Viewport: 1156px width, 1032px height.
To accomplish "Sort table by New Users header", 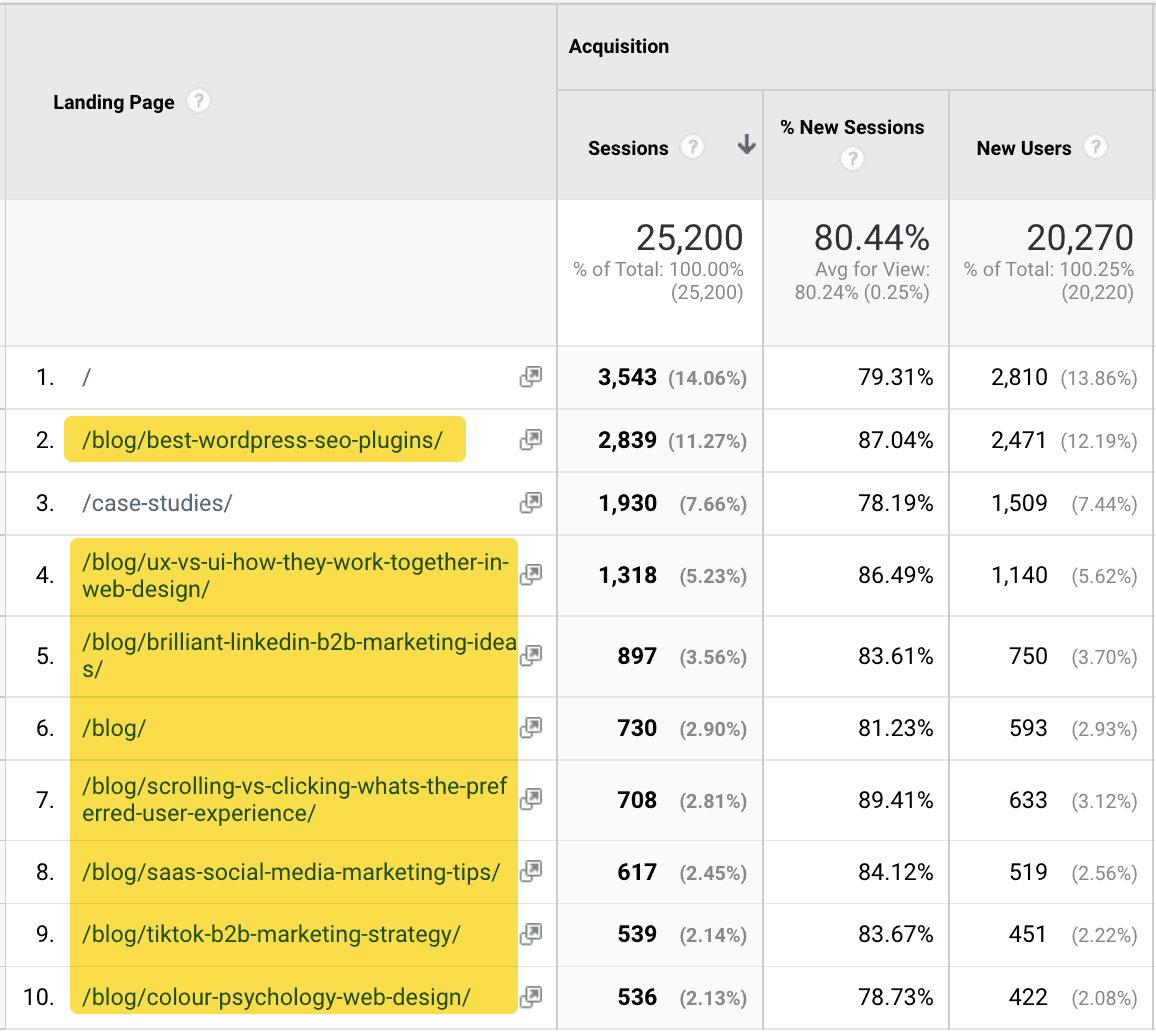I will pyautogui.click(x=1023, y=148).
